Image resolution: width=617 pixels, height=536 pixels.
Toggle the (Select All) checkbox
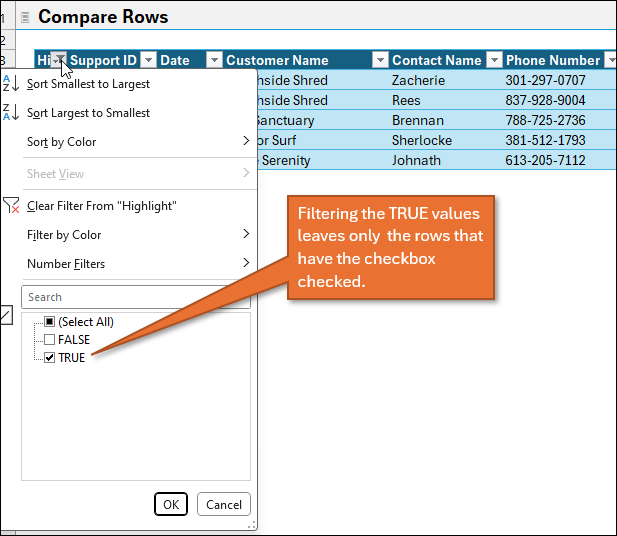[49, 322]
